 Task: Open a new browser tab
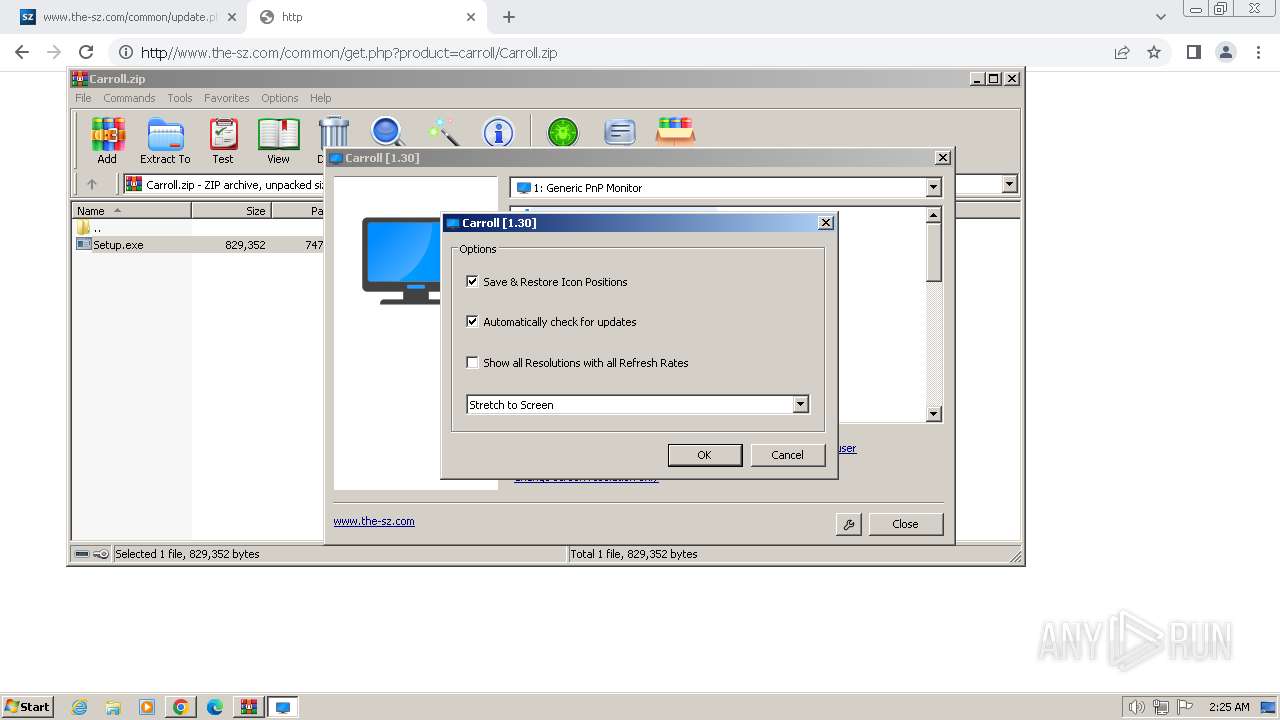(x=509, y=17)
